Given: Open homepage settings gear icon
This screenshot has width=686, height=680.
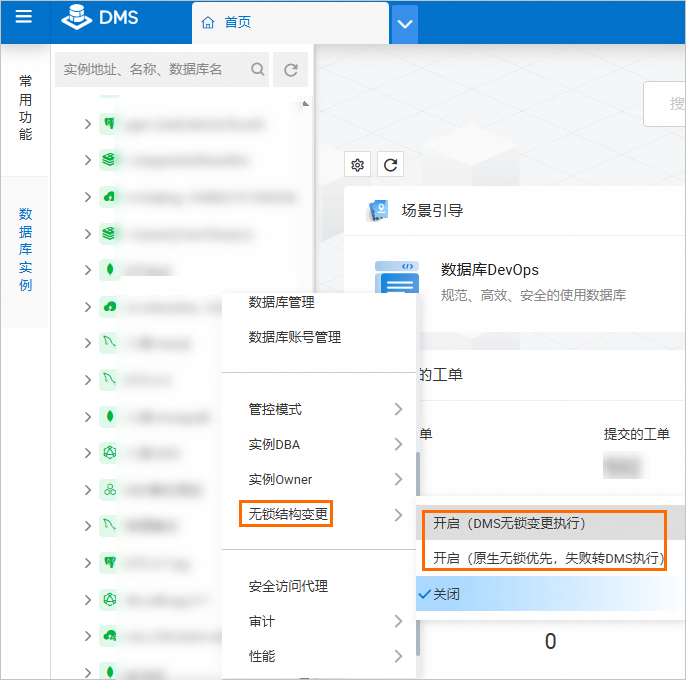Looking at the screenshot, I should coord(357,165).
